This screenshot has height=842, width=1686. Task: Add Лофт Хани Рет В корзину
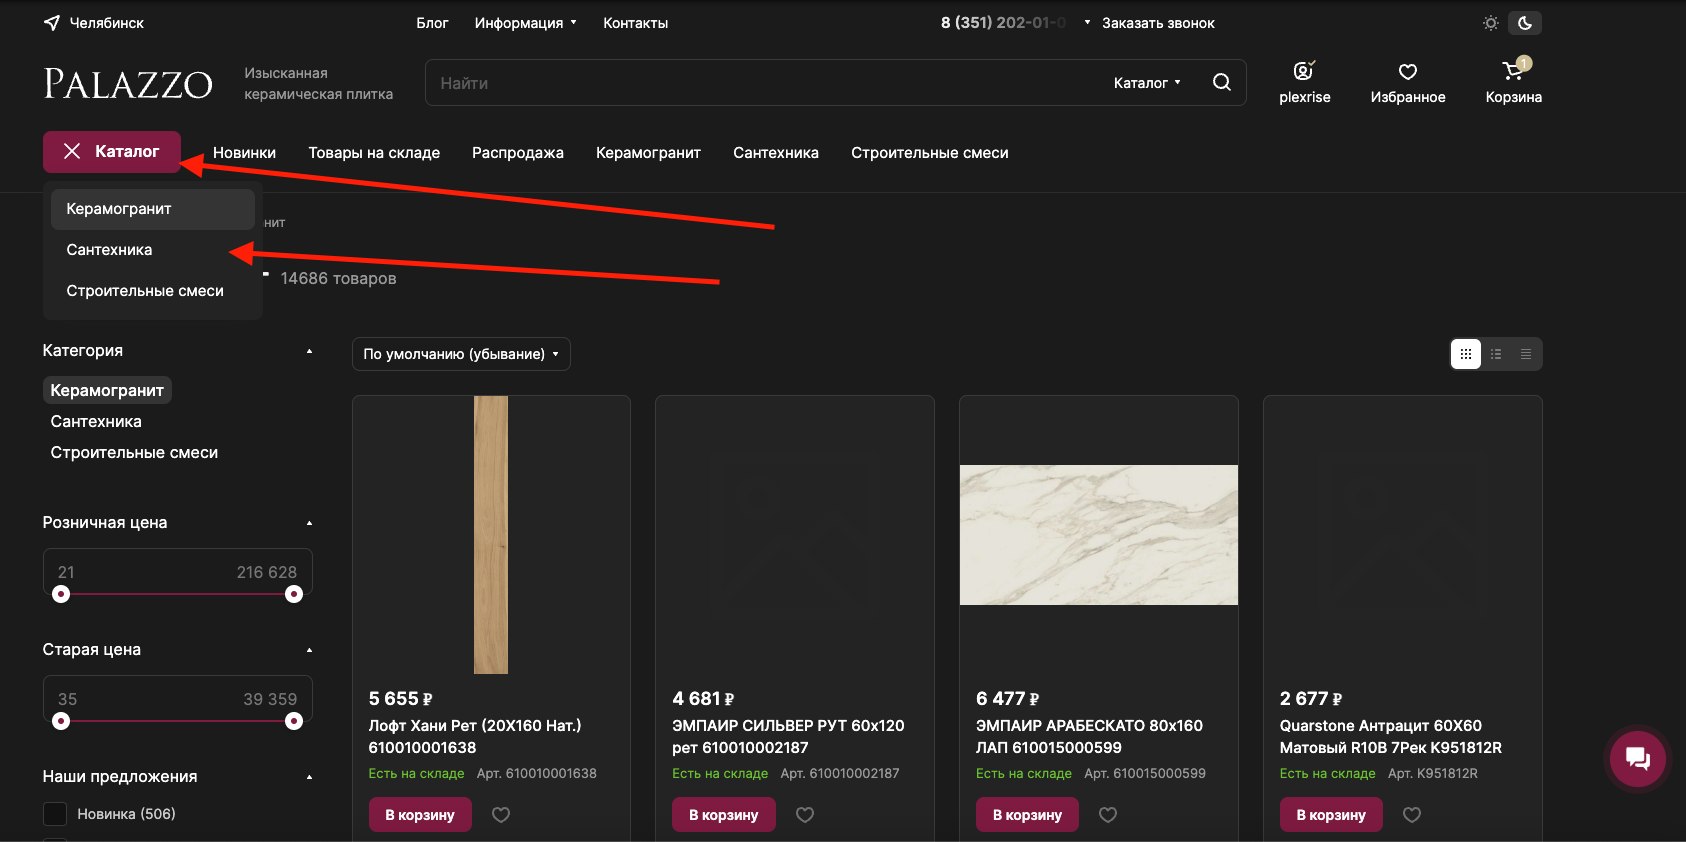click(x=420, y=815)
